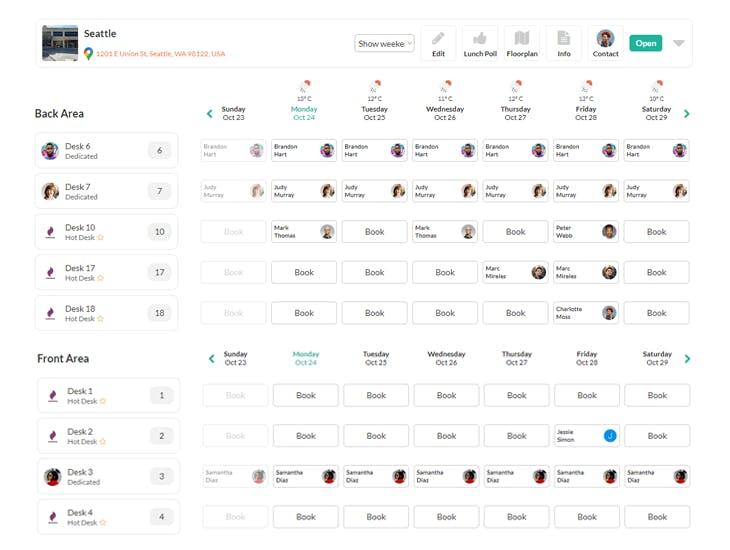Toggle the green Open status button
This screenshot has height=550, width=730.
point(646,43)
